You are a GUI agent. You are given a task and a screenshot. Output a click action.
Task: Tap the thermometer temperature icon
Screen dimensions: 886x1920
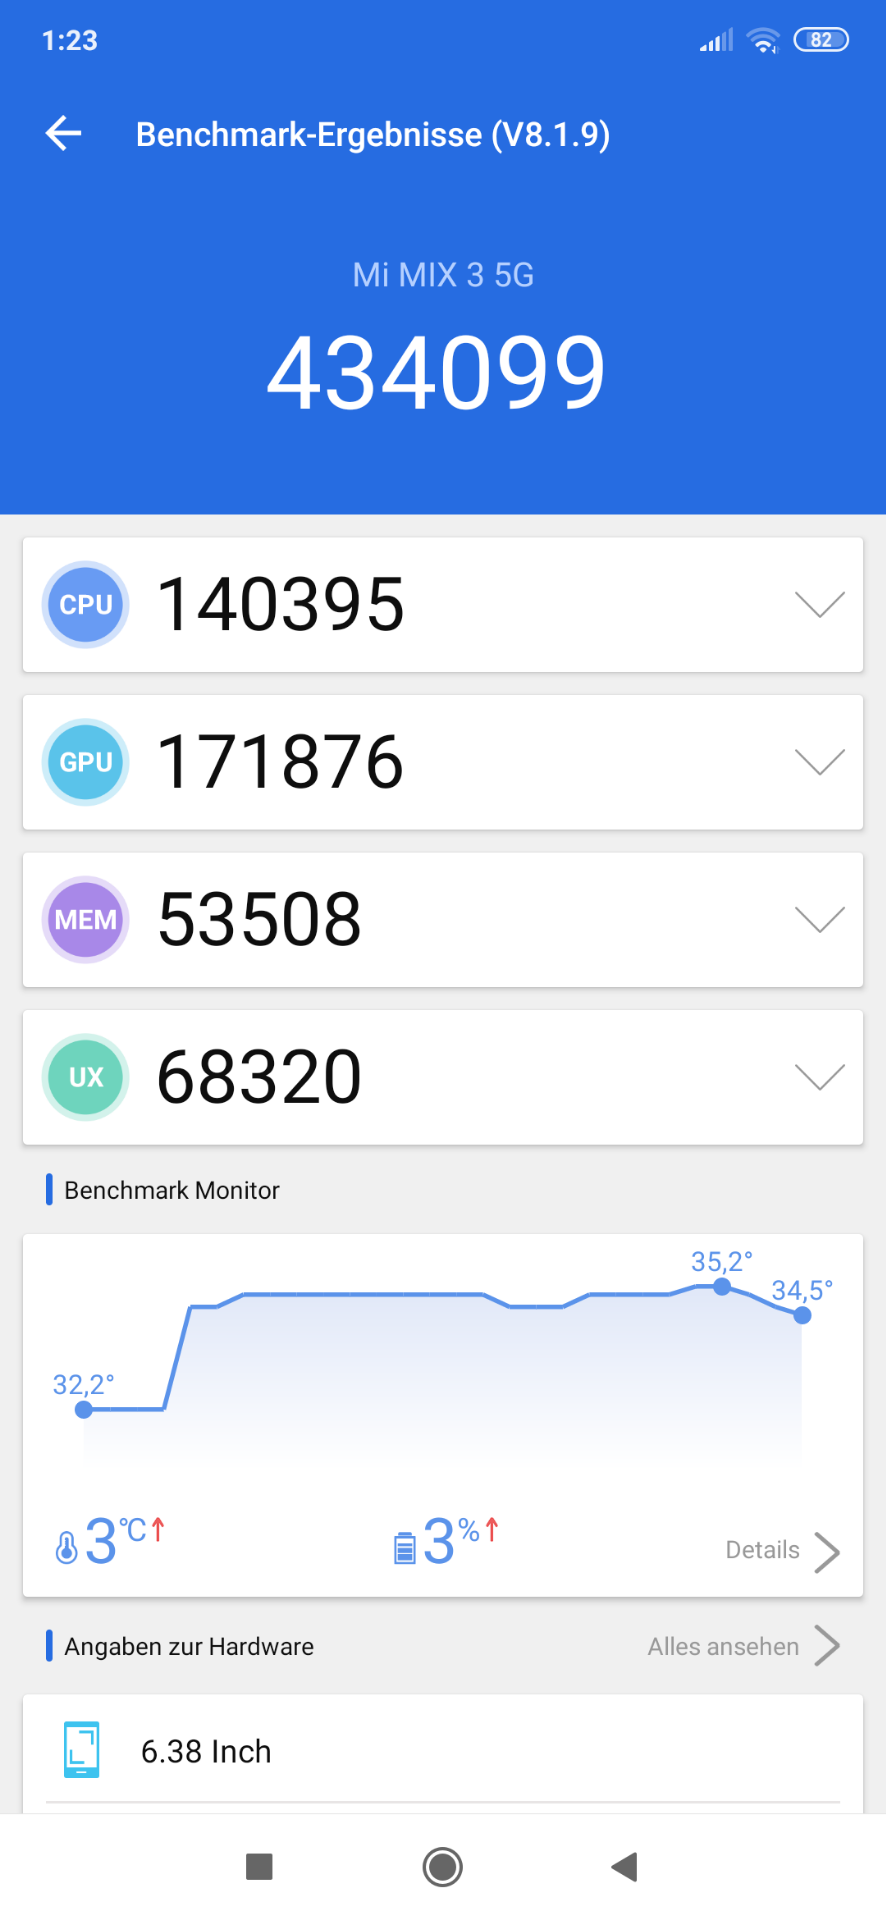[x=66, y=1547]
